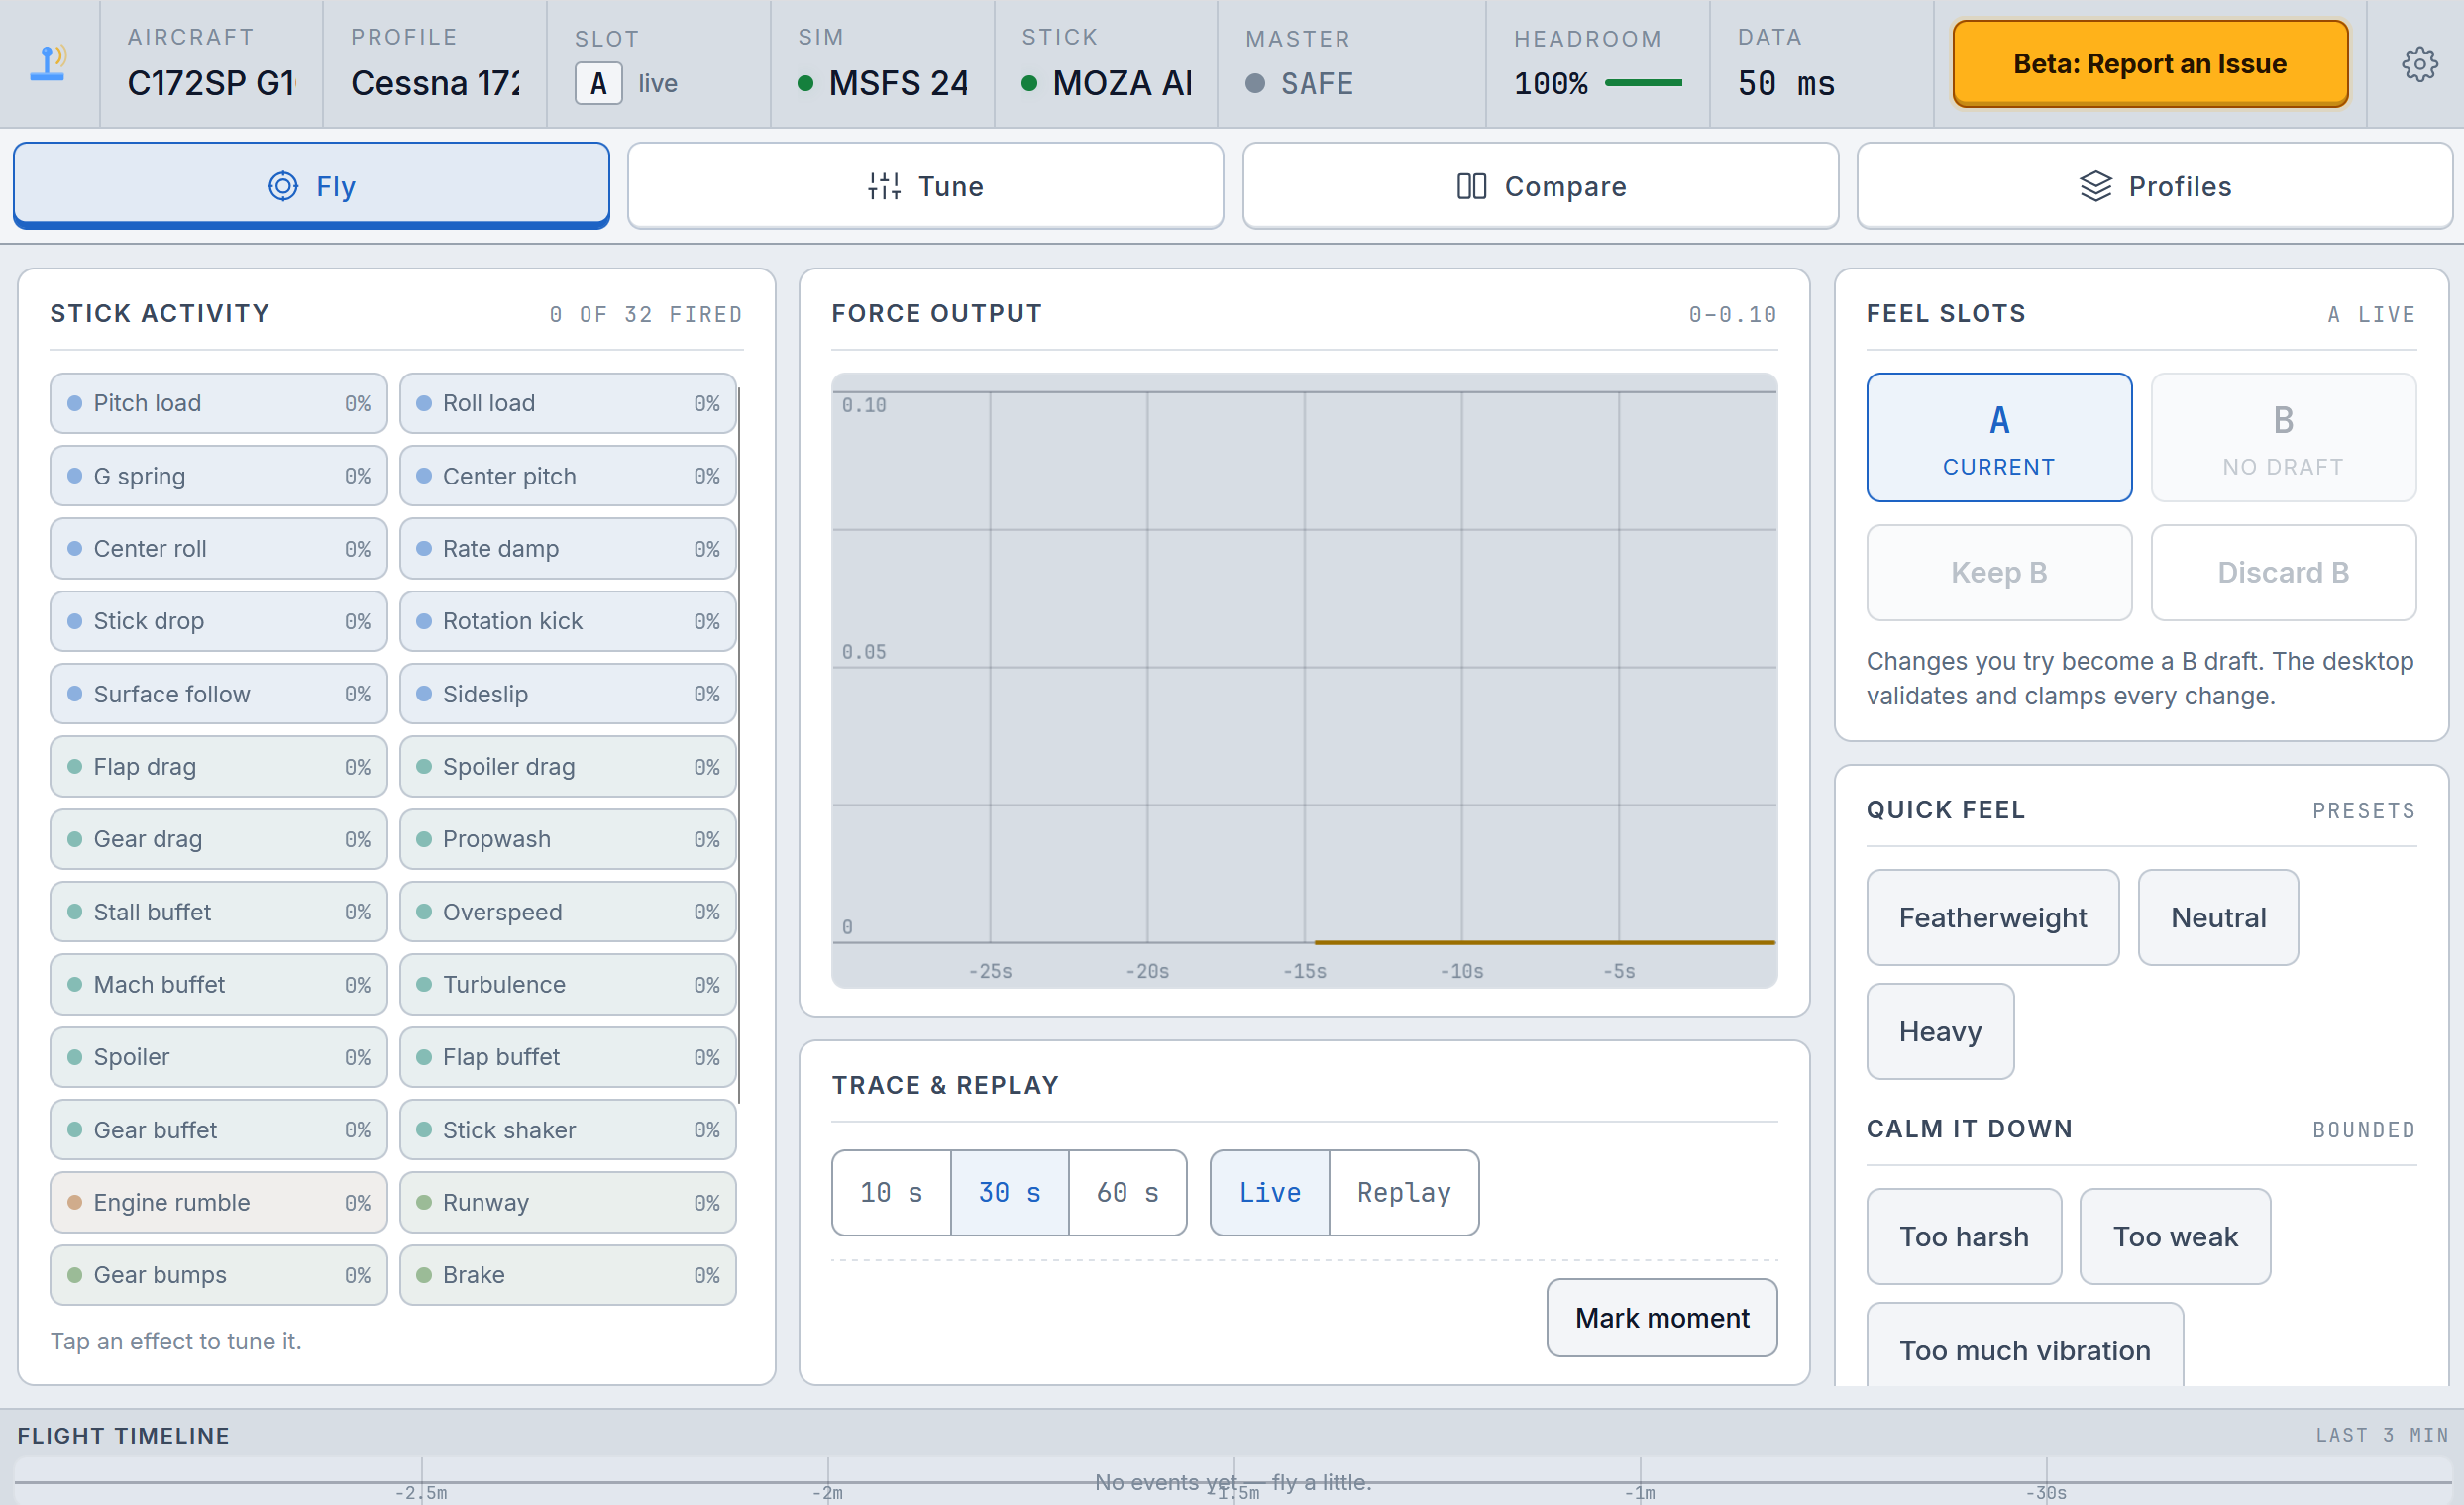Click the Mark moment button
This screenshot has height=1505, width=2464.
pos(1662,1318)
